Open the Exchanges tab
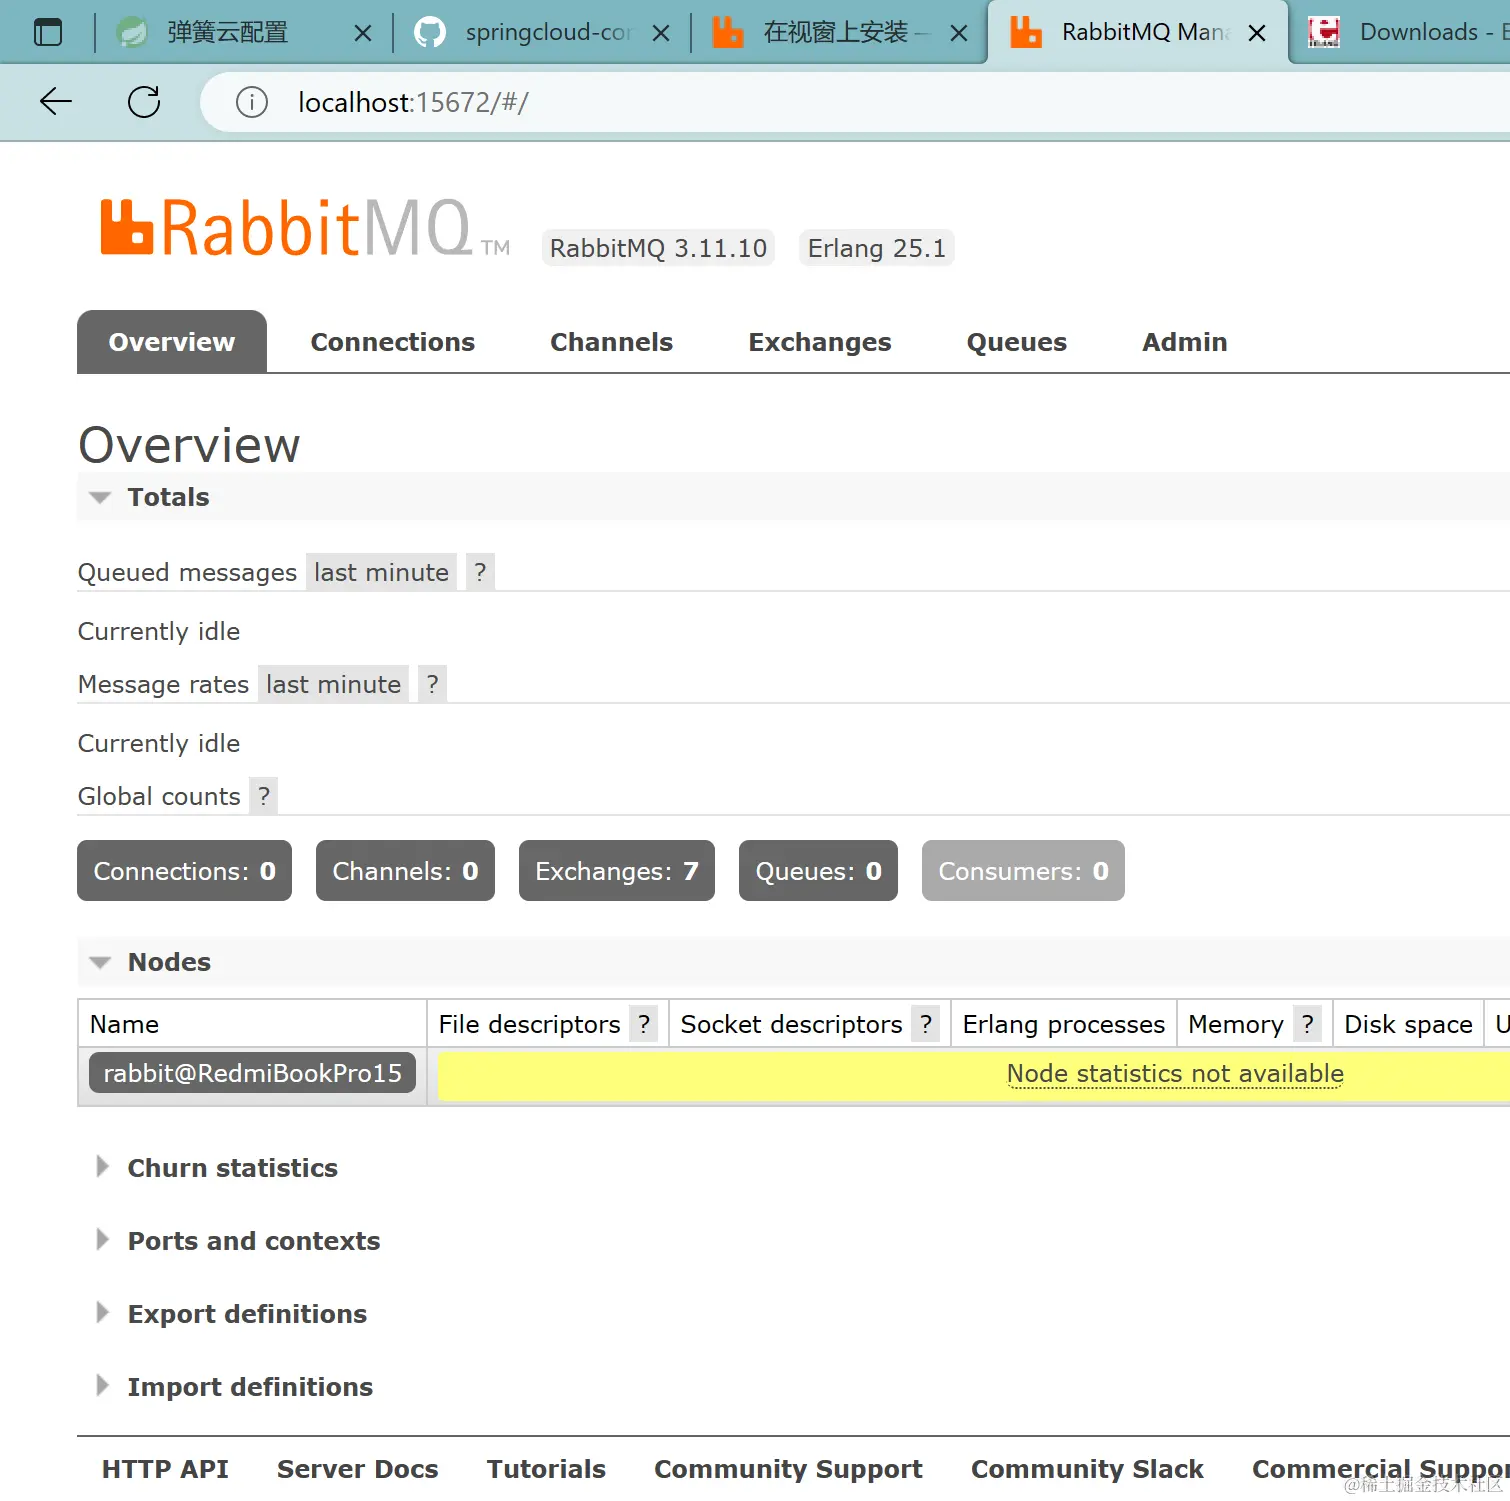This screenshot has width=1510, height=1501. tap(820, 342)
